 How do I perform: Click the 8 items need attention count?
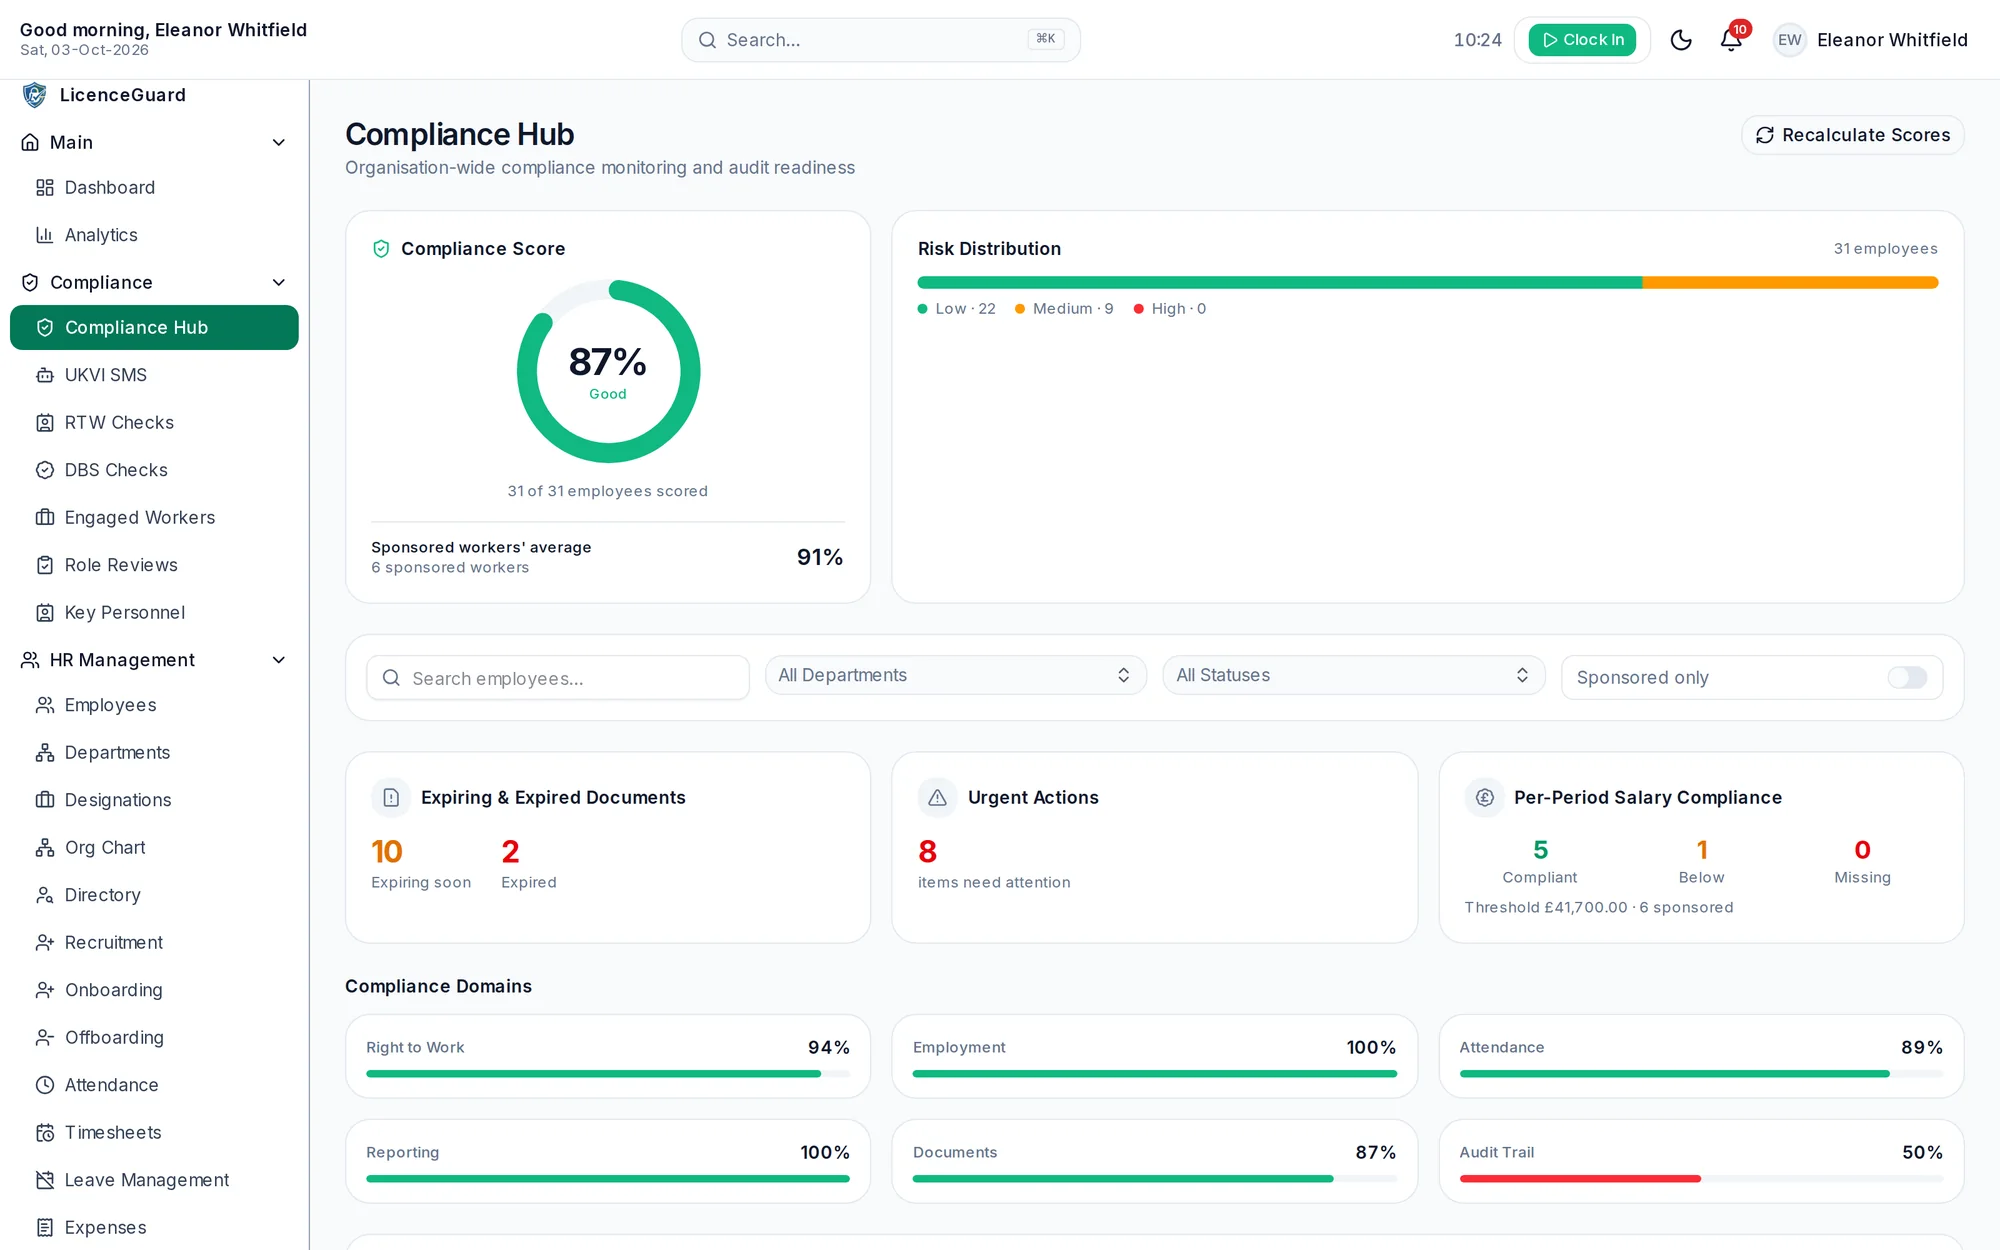point(927,852)
